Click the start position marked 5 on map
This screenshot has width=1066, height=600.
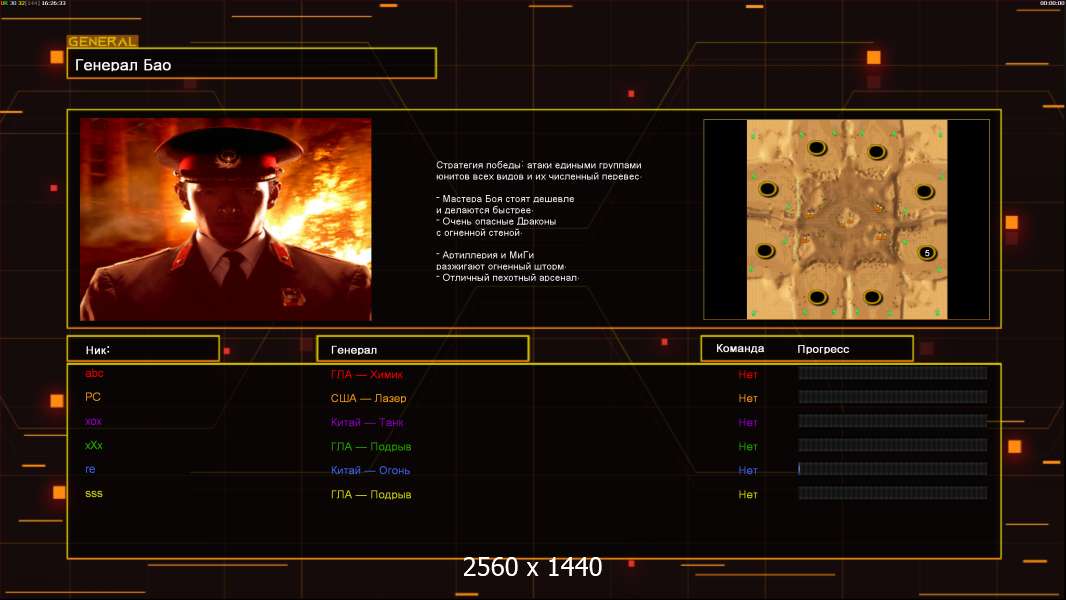[927, 253]
